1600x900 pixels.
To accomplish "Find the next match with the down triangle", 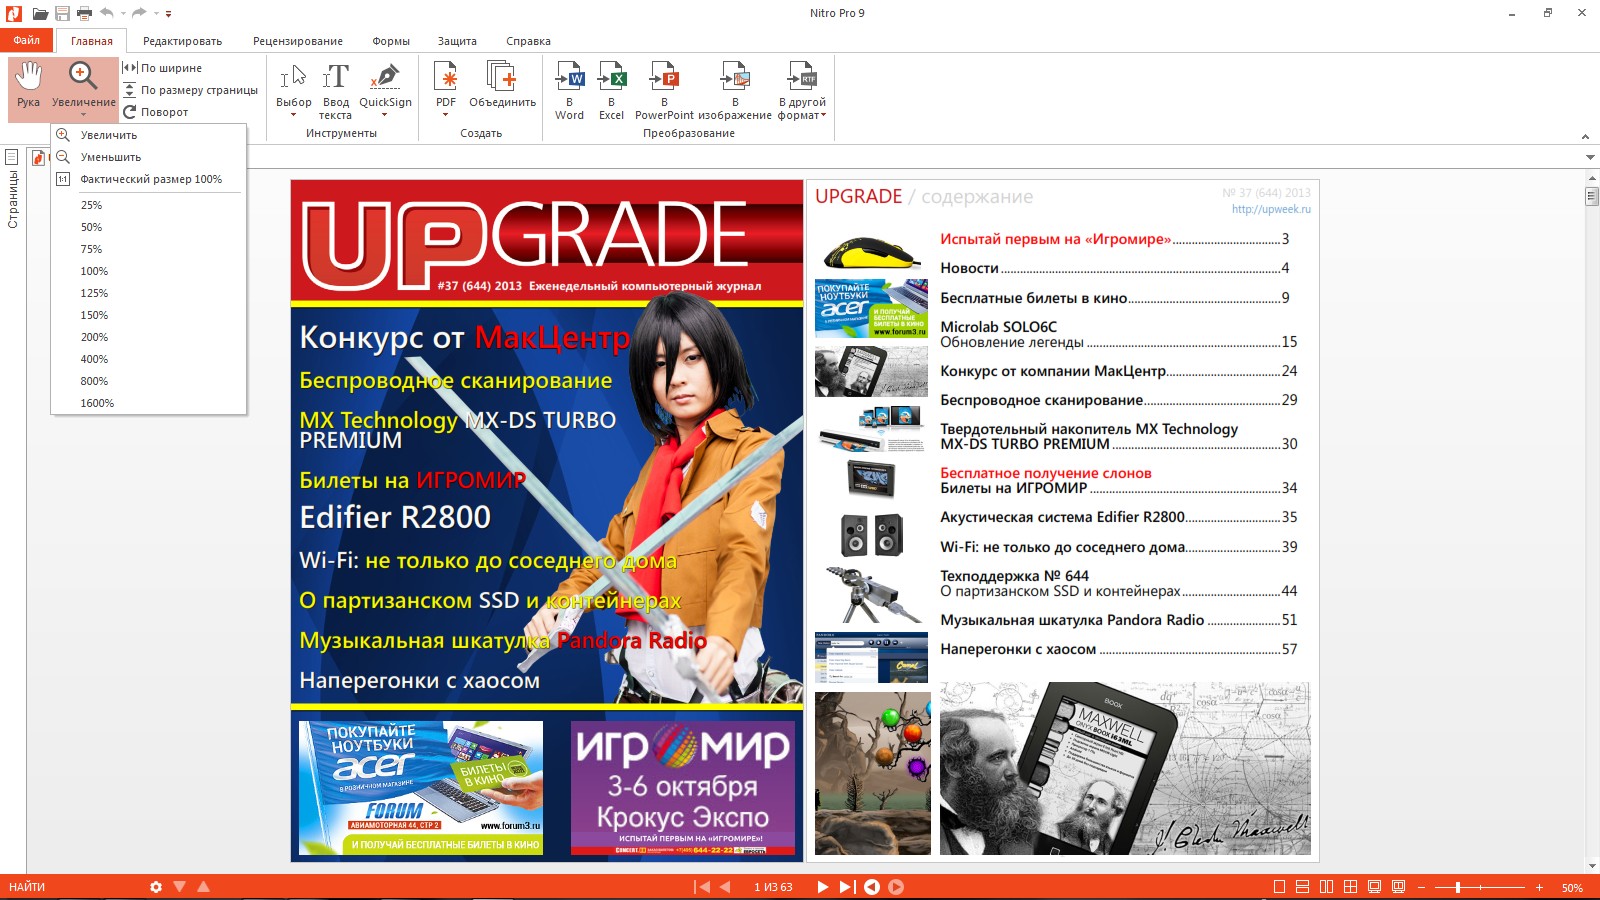I will pos(180,887).
